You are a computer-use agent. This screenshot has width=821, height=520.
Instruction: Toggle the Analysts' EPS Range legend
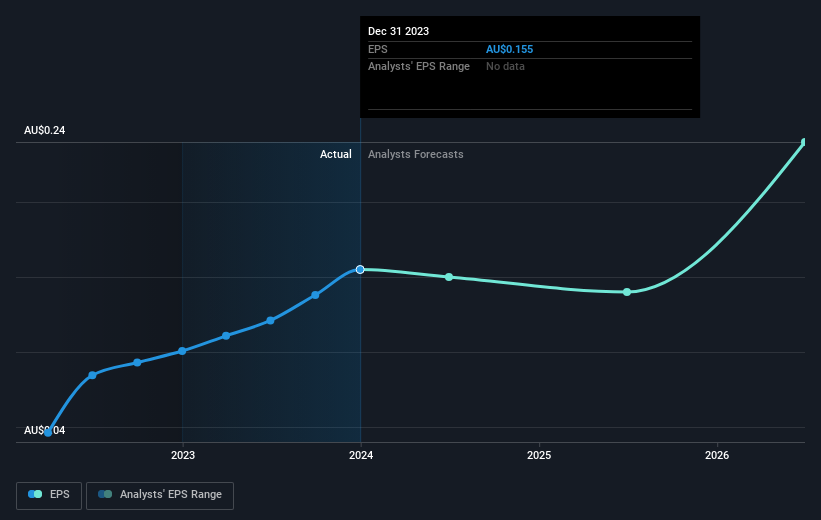tap(160, 495)
